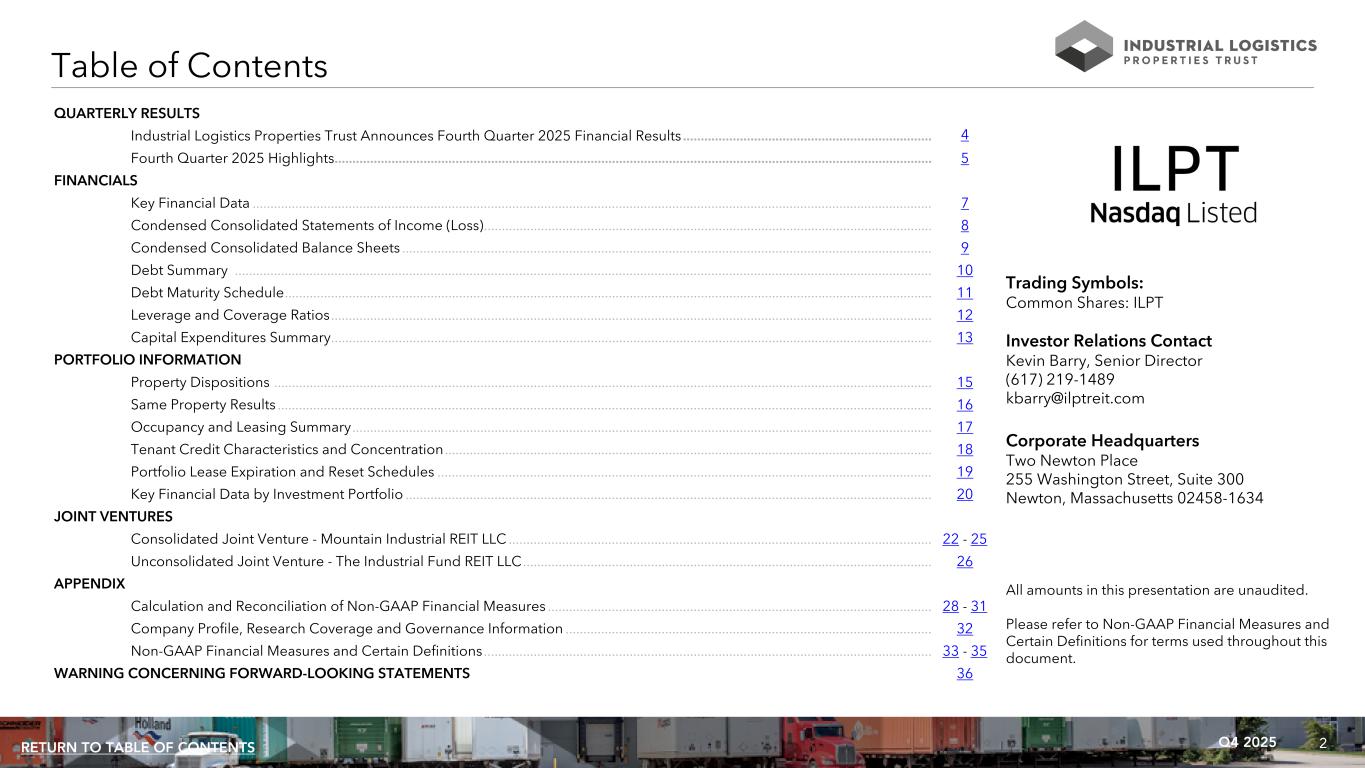
Task: Jump to page 8 Statements of Income
Action: [x=964, y=226]
